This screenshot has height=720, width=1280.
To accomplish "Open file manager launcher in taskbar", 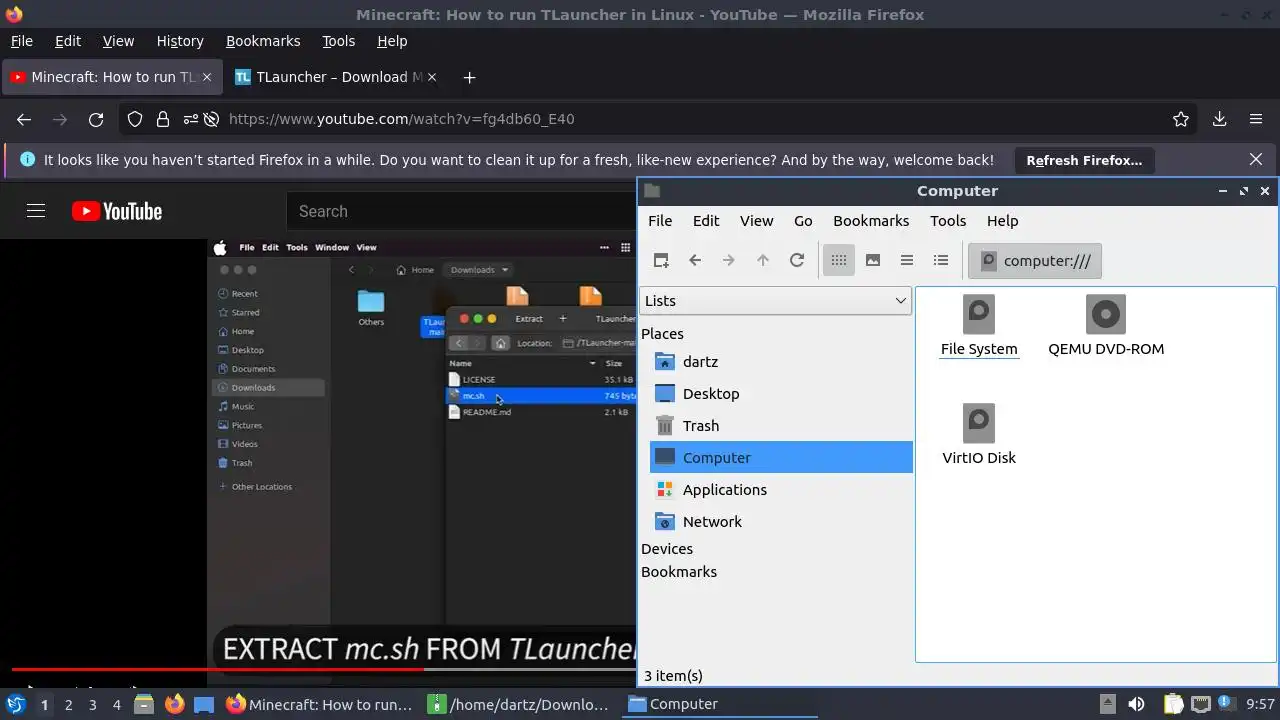I will pyautogui.click(x=144, y=704).
